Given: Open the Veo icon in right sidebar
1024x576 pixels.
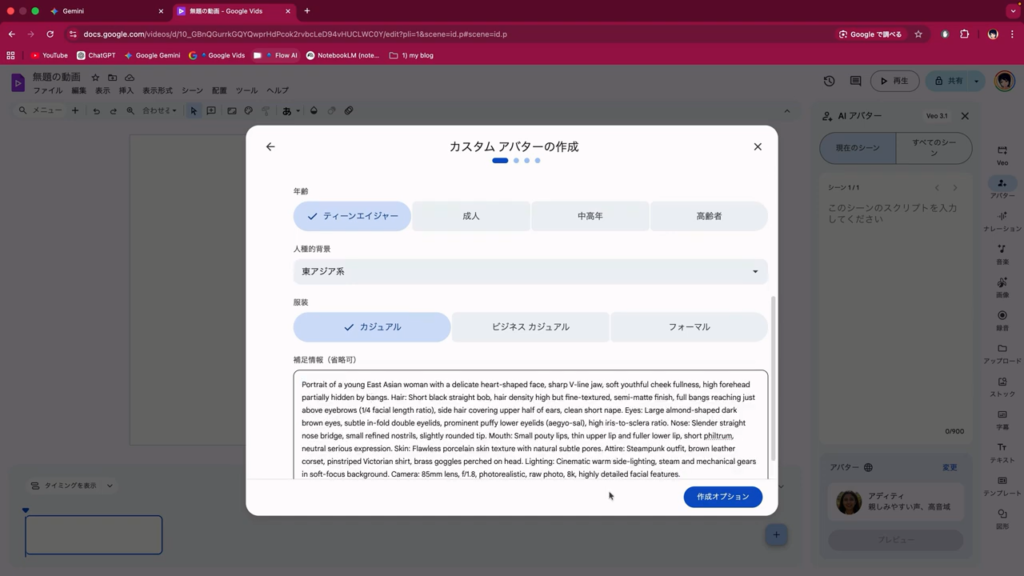Looking at the screenshot, I should point(1002,154).
